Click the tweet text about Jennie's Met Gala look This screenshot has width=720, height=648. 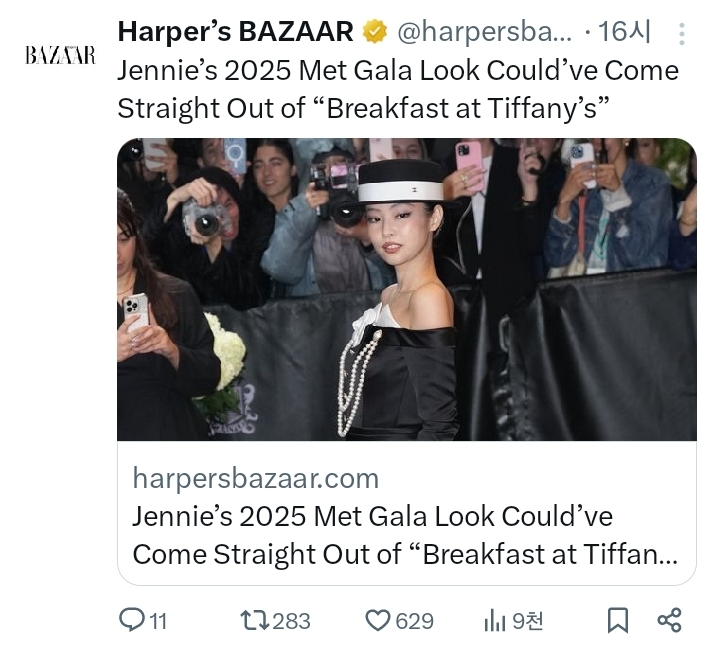pos(397,89)
